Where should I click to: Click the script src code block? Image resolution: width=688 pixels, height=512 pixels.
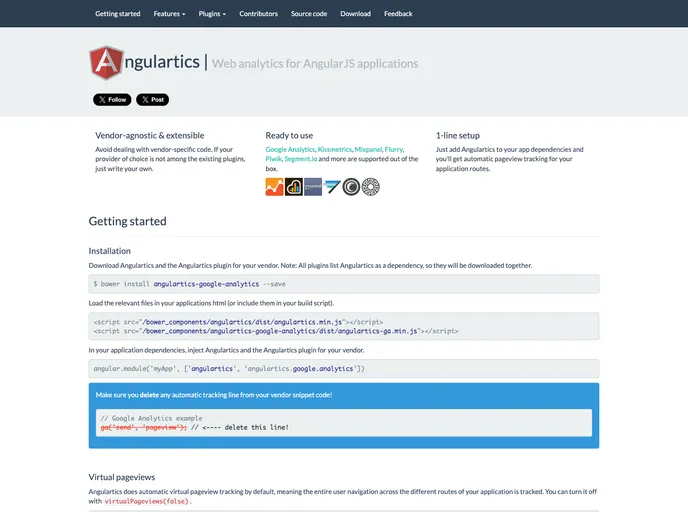(344, 326)
